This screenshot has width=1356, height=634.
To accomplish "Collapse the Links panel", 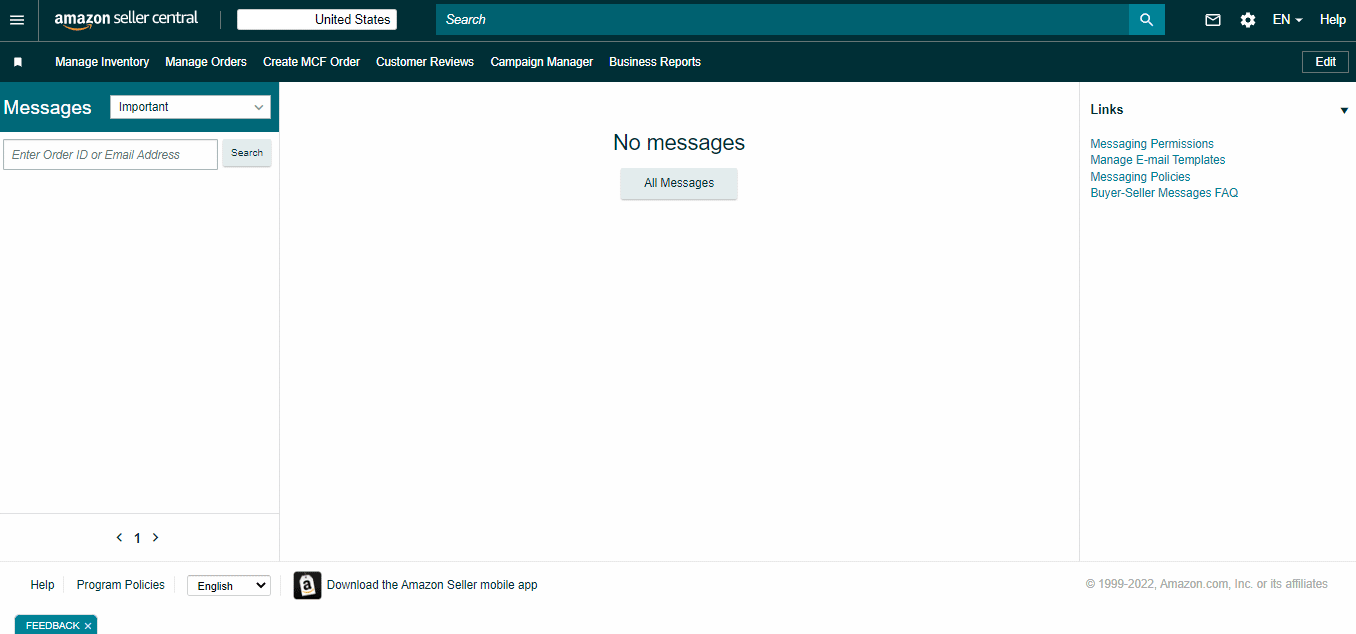I will point(1344,110).
